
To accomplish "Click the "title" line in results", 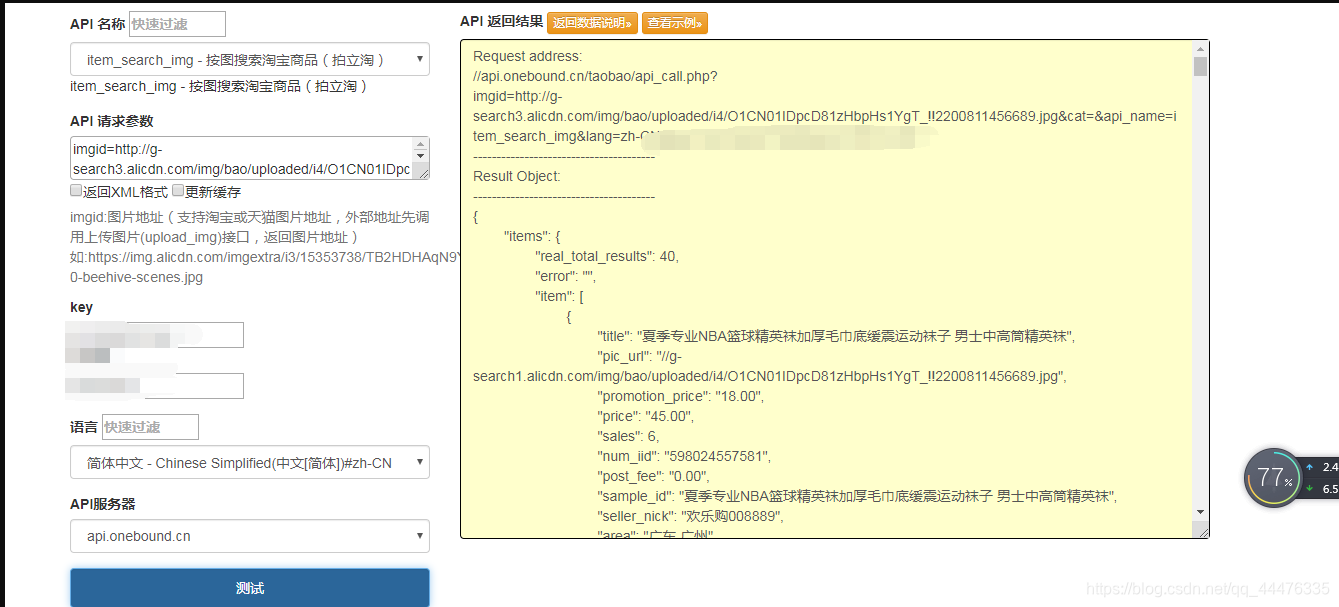I will [x=836, y=336].
